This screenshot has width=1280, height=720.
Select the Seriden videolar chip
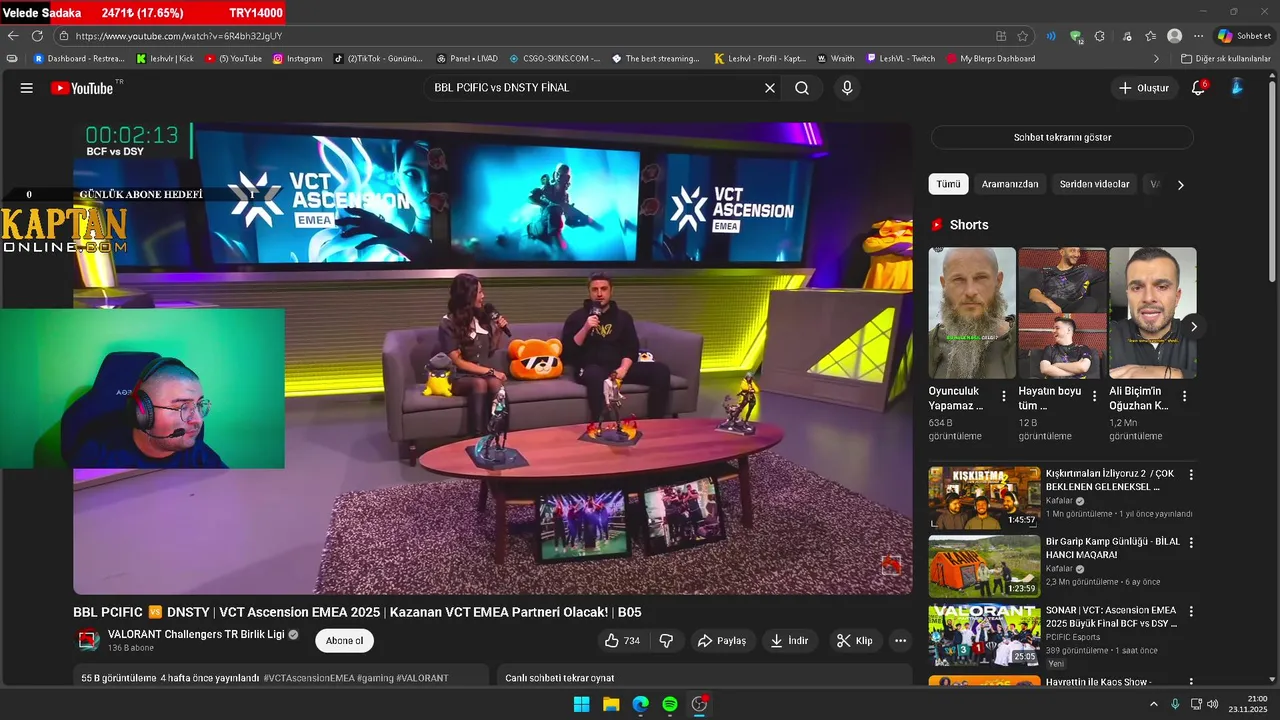[1095, 184]
